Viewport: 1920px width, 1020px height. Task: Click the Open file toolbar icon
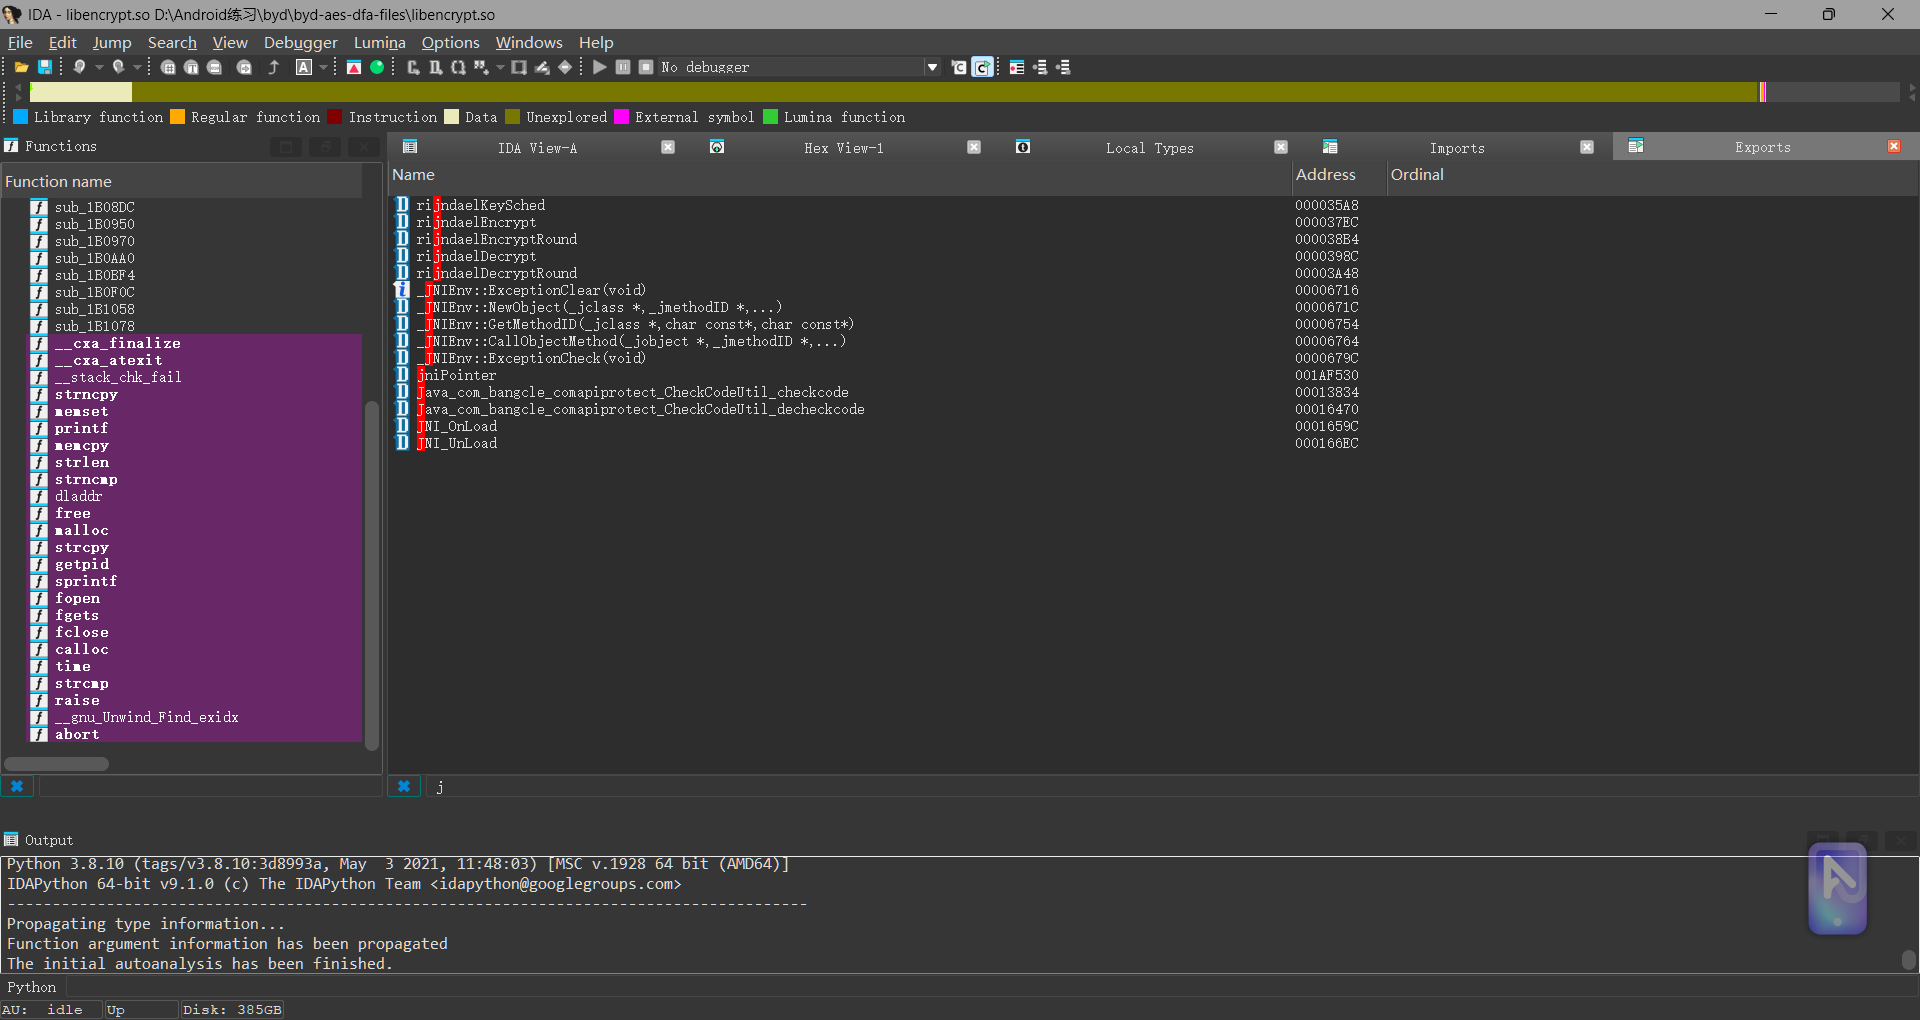(21, 67)
